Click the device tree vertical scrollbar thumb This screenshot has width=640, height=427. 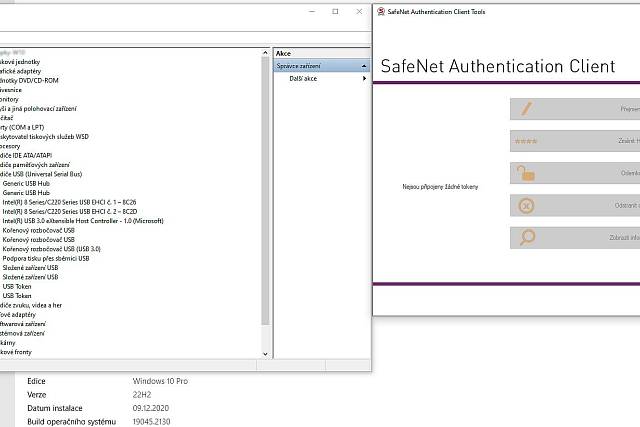click(x=265, y=191)
